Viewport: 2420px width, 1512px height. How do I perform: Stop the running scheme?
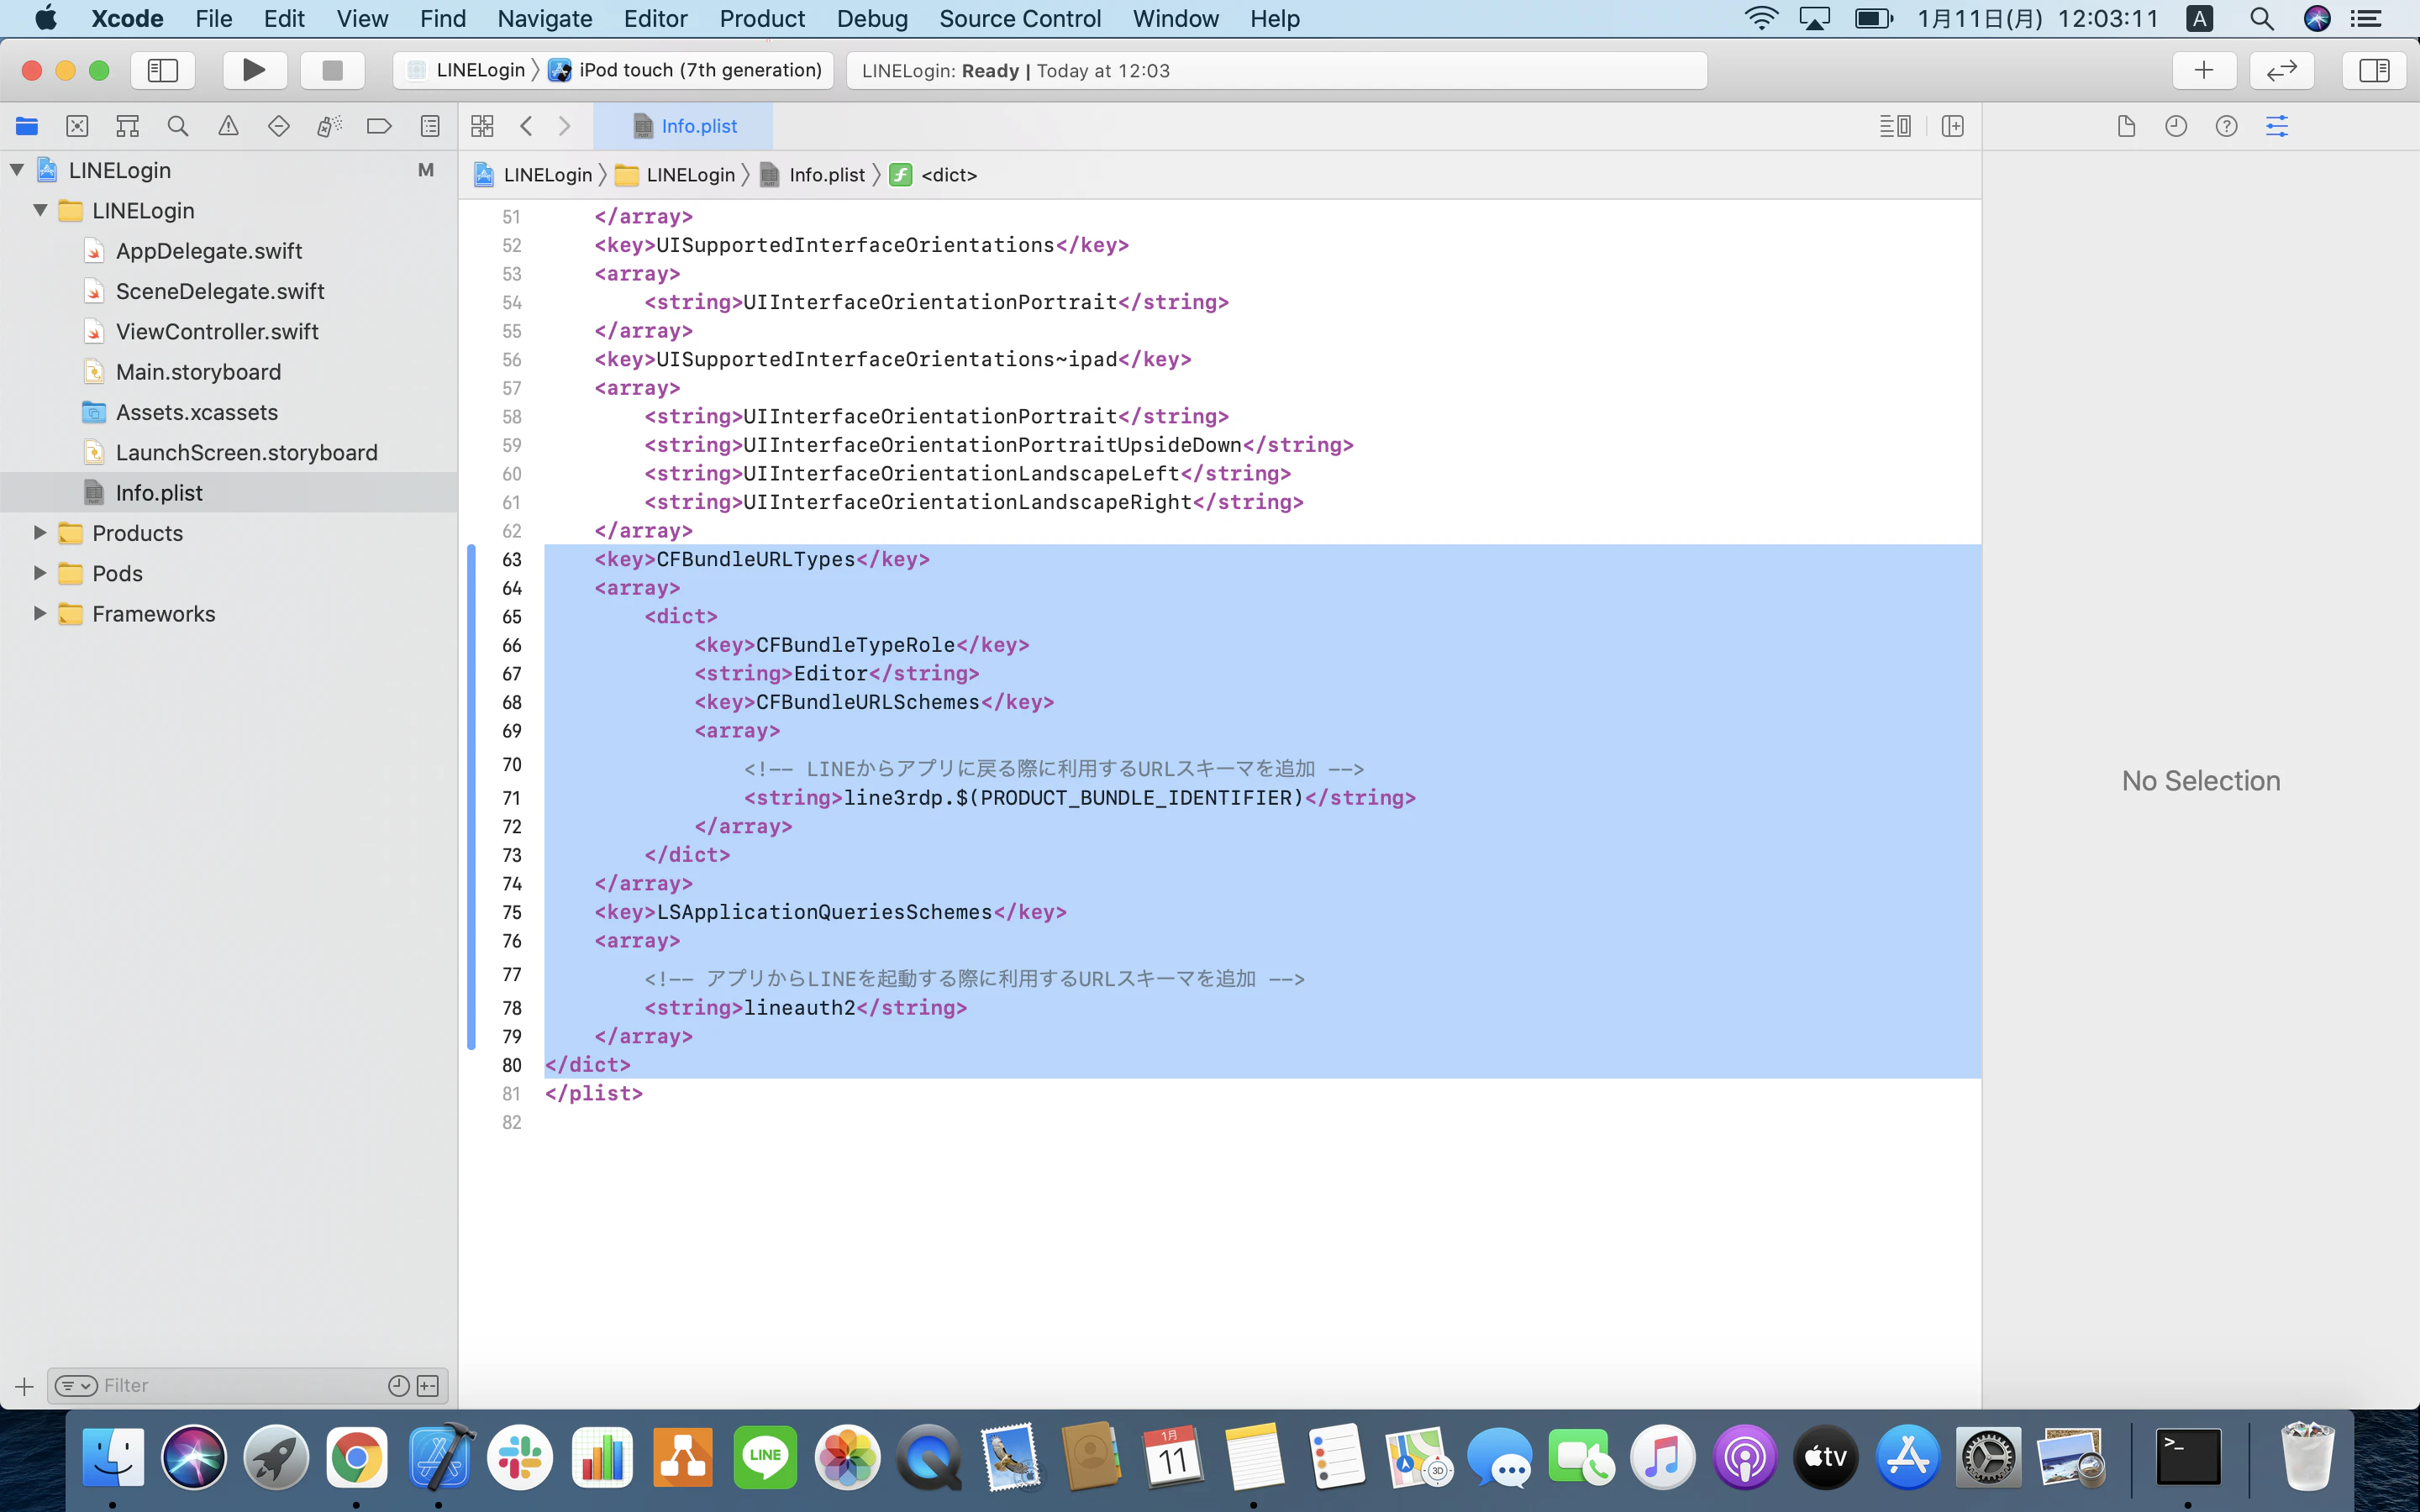pos(332,70)
